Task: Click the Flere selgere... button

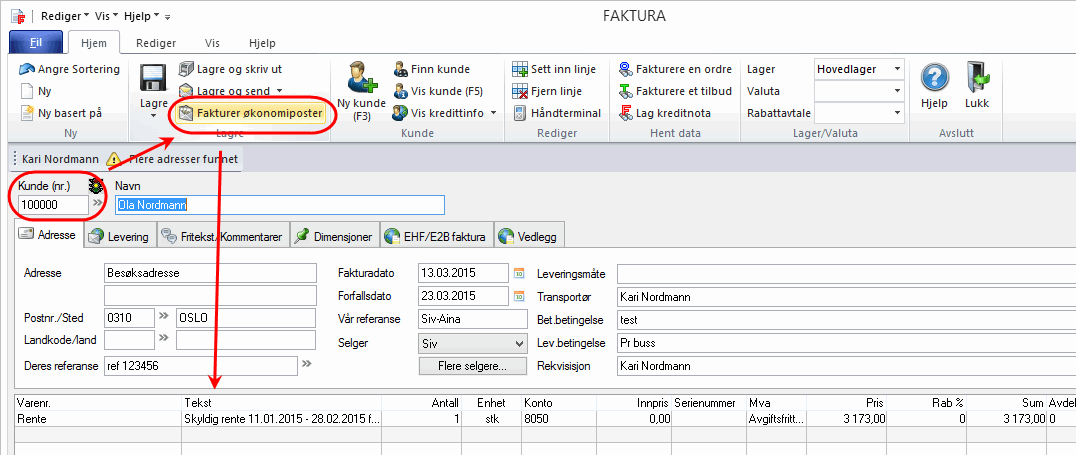Action: [472, 366]
